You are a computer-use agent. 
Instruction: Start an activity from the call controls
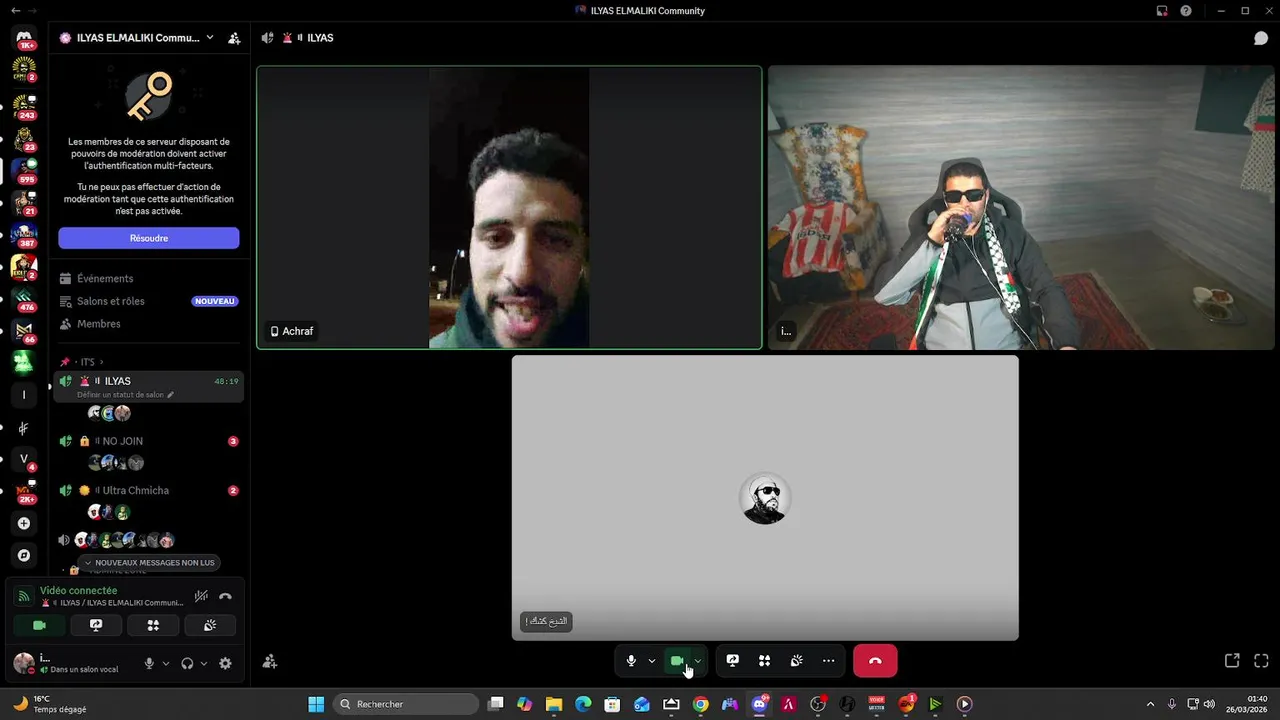[x=764, y=661]
